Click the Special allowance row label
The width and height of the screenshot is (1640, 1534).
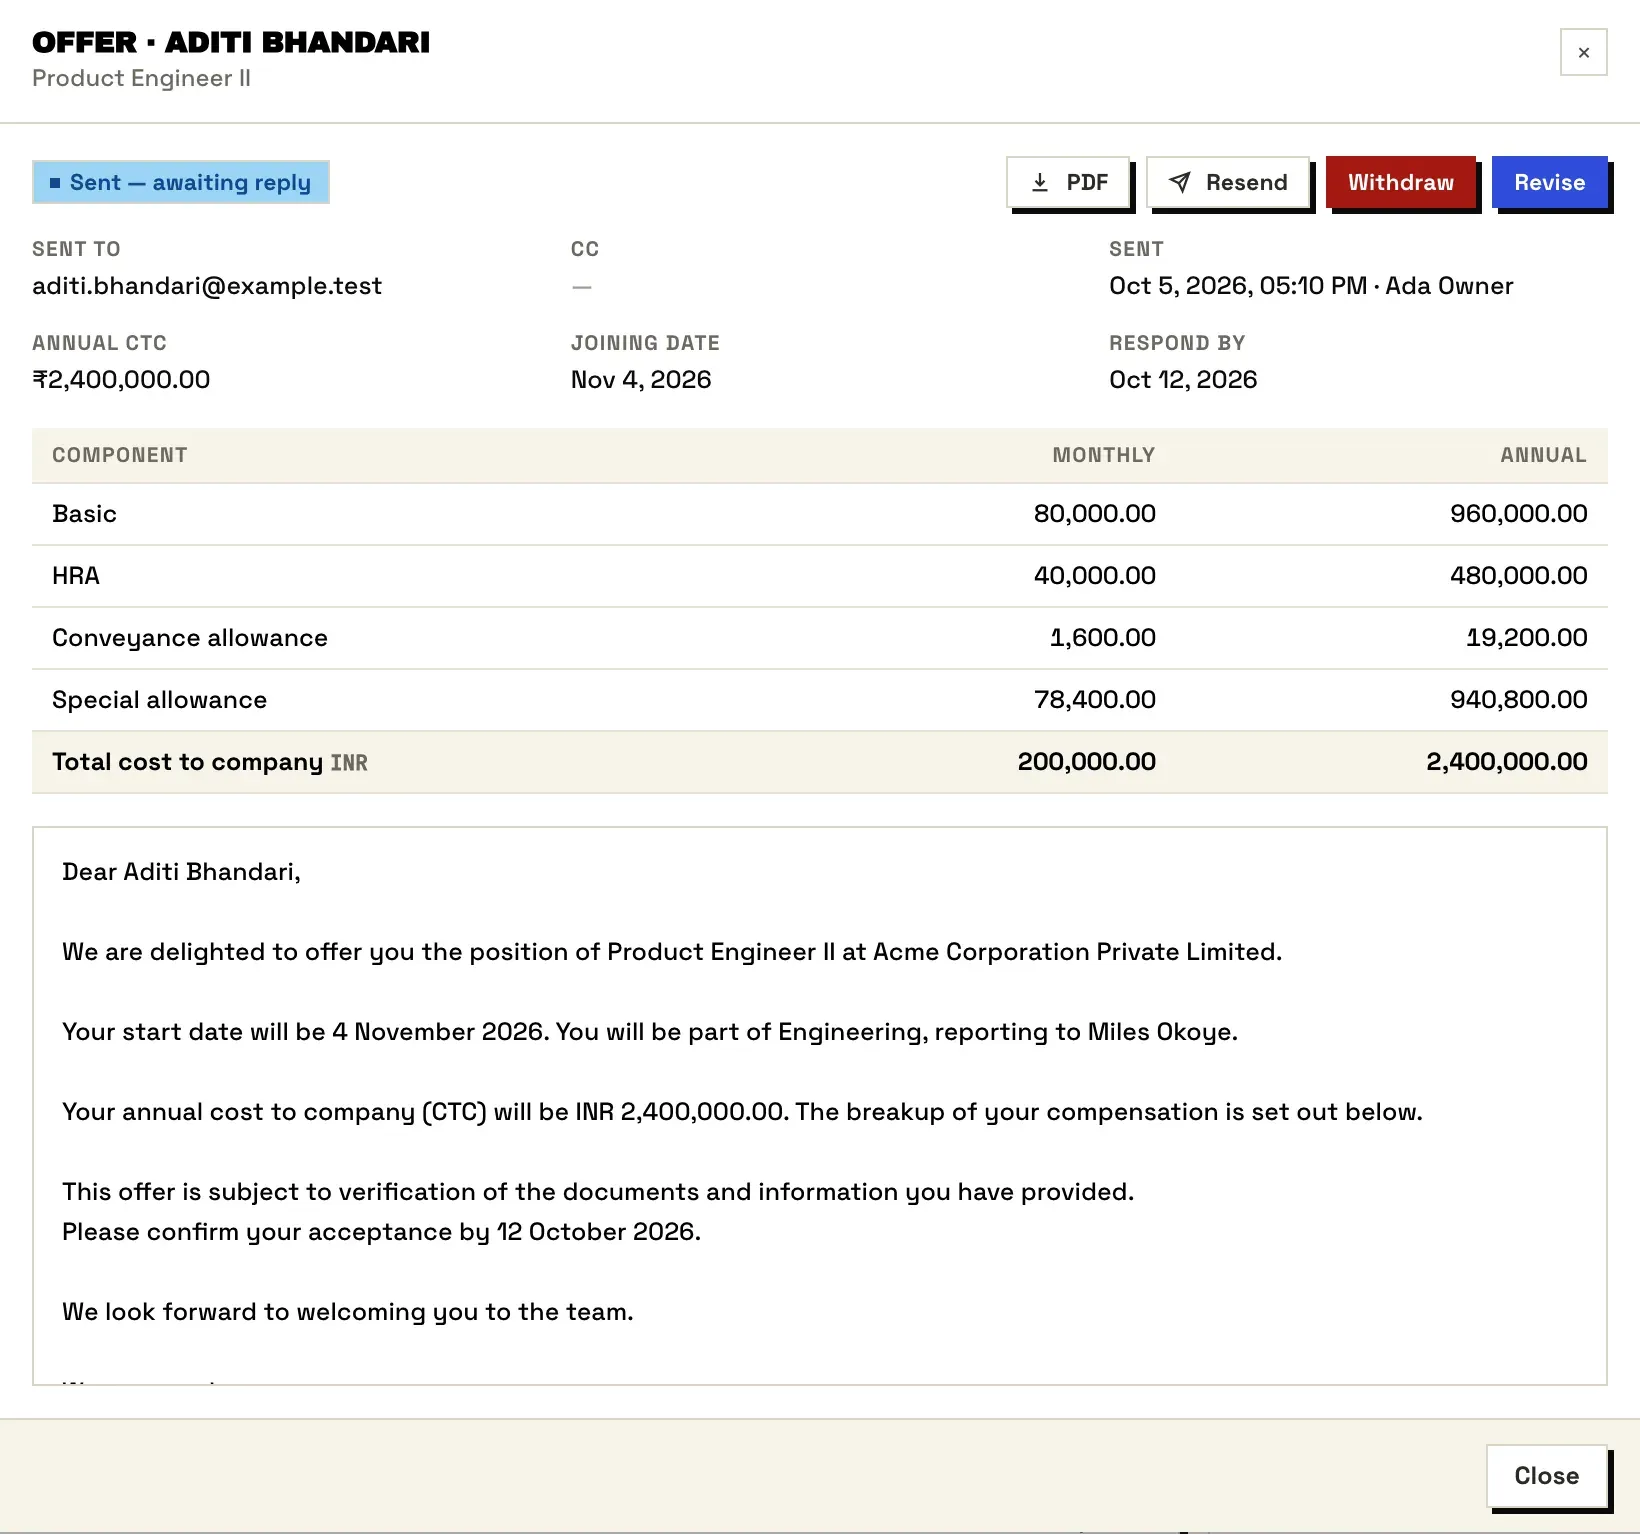click(160, 700)
